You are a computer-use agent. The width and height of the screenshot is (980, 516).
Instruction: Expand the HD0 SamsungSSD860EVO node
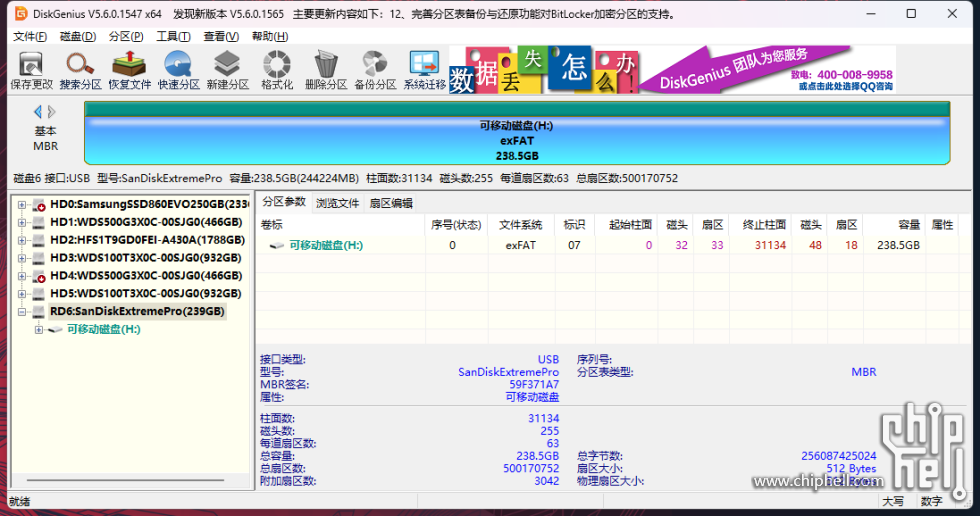(x=22, y=205)
